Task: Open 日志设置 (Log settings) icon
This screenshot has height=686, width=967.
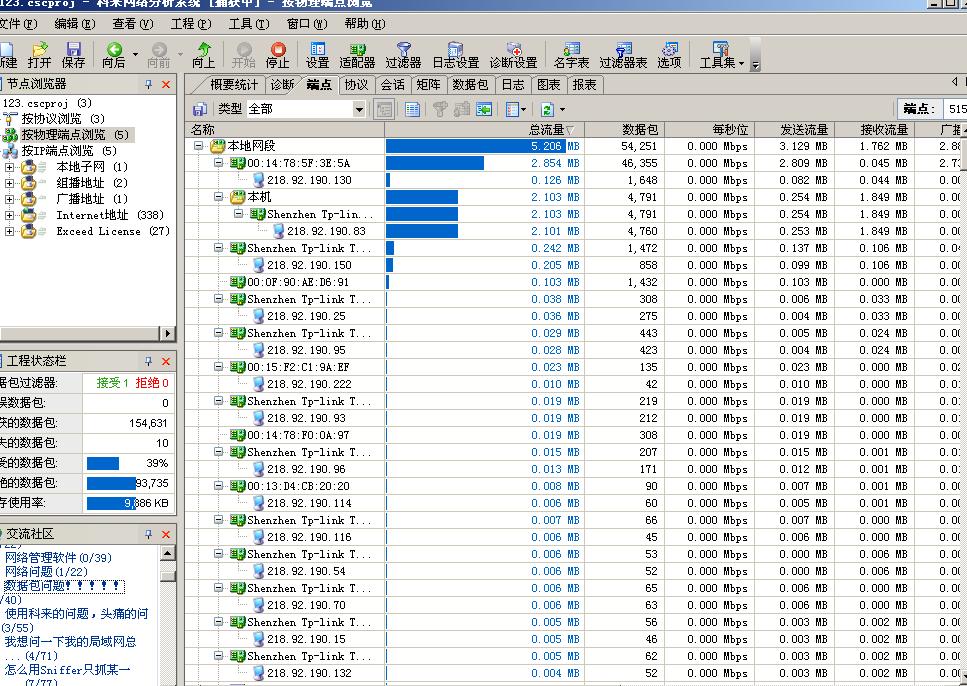Action: tap(455, 54)
